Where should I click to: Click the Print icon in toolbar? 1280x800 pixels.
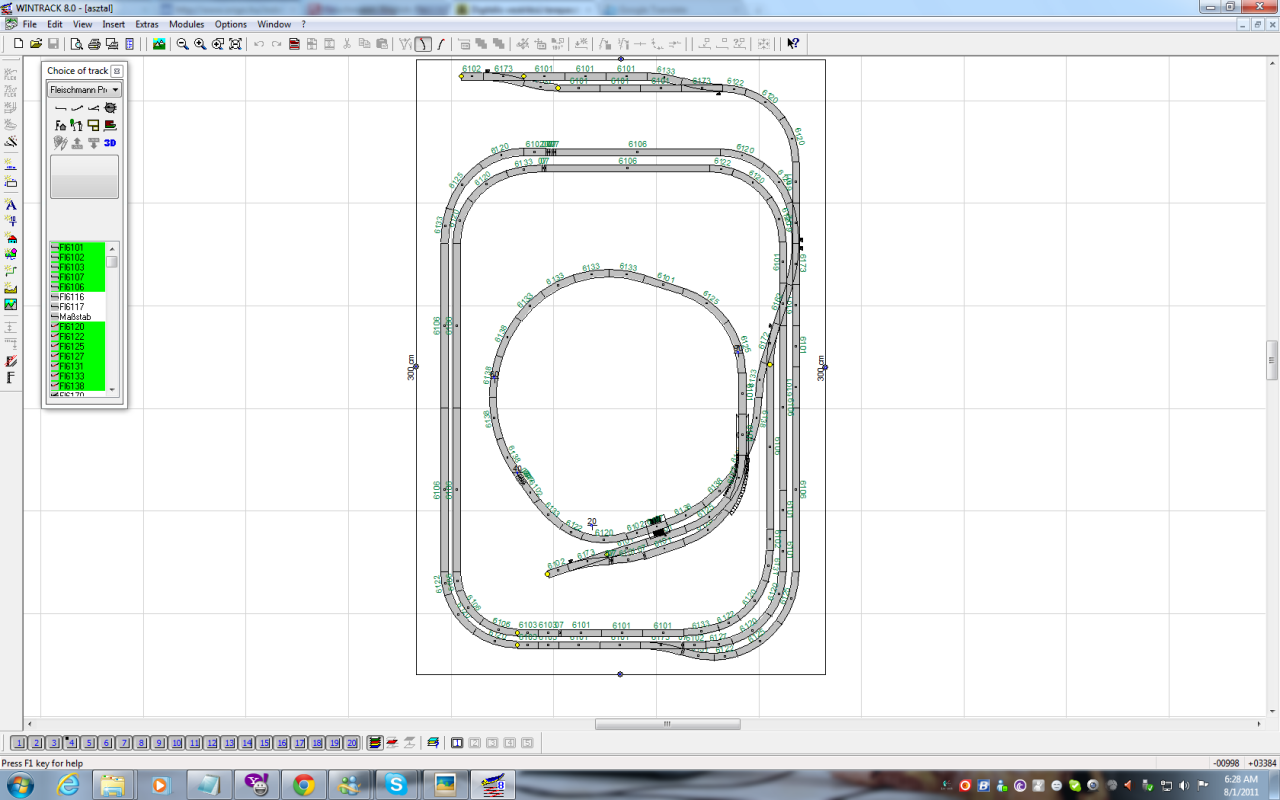pyautogui.click(x=94, y=44)
